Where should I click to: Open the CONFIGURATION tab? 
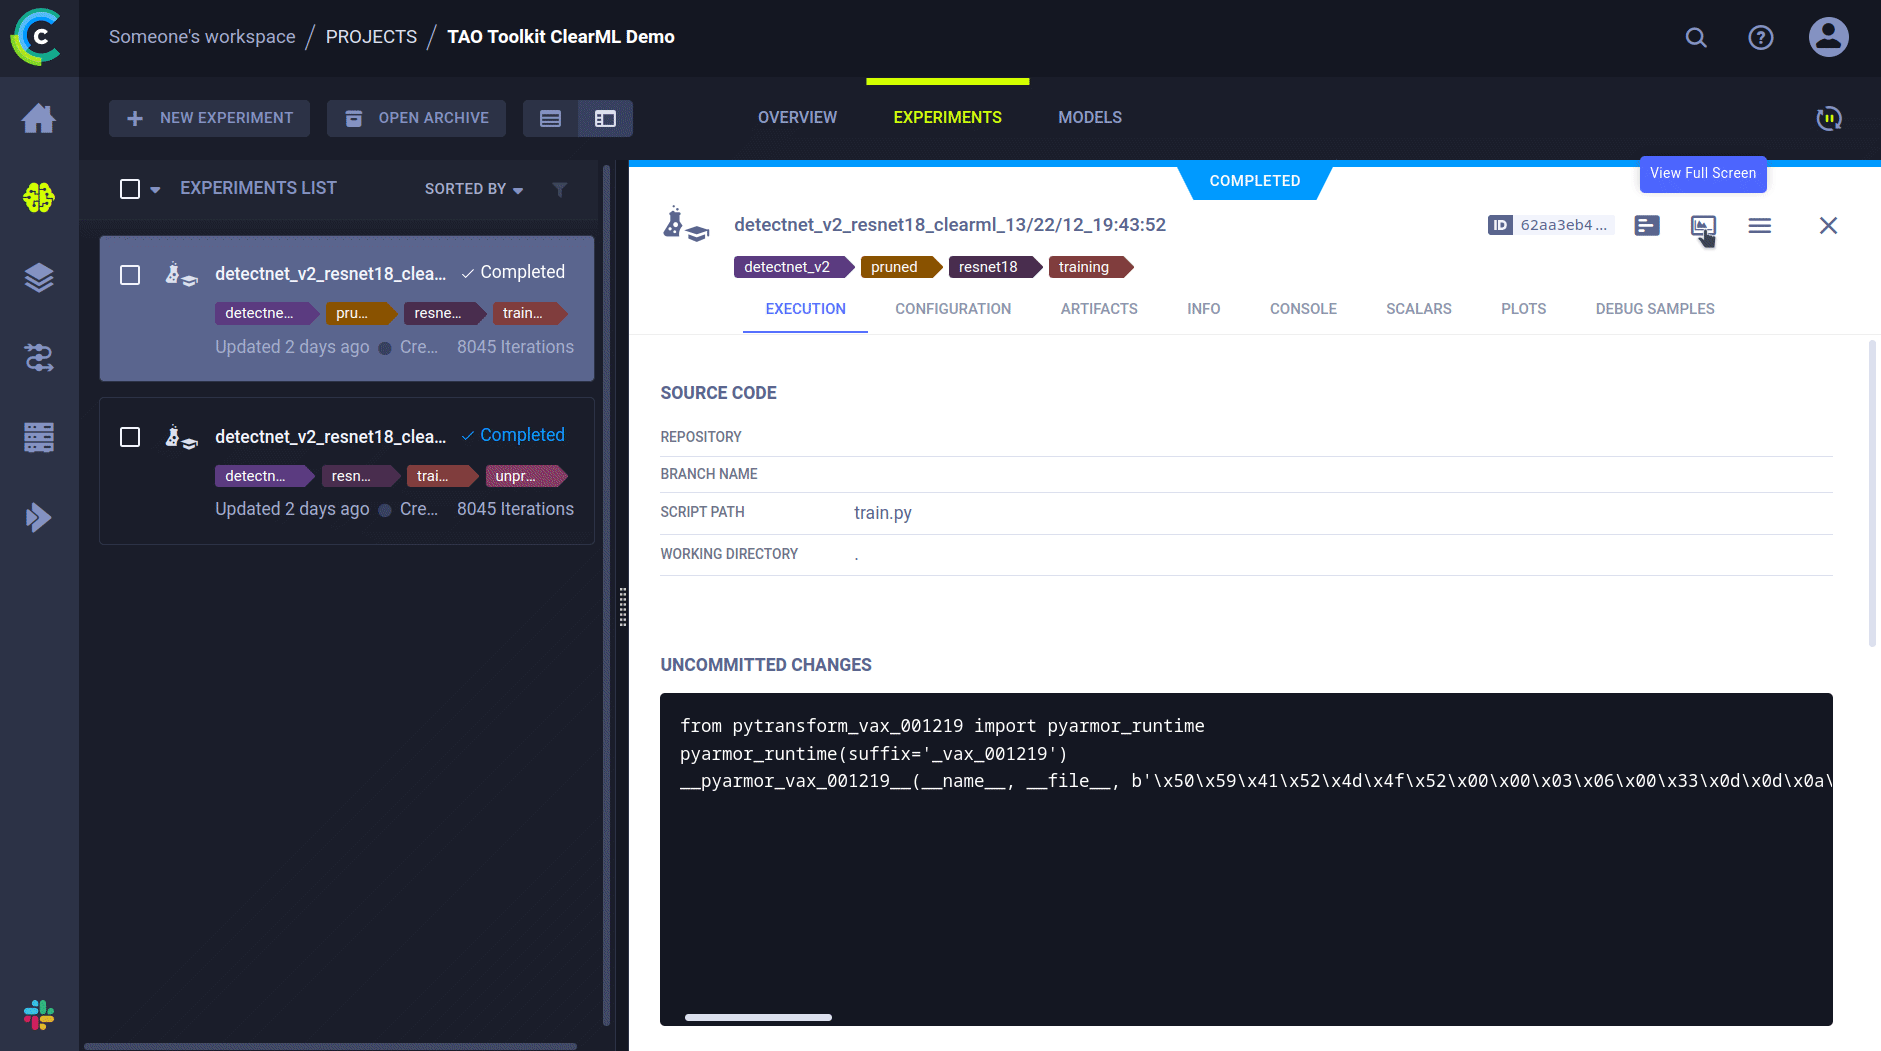pyautogui.click(x=953, y=309)
